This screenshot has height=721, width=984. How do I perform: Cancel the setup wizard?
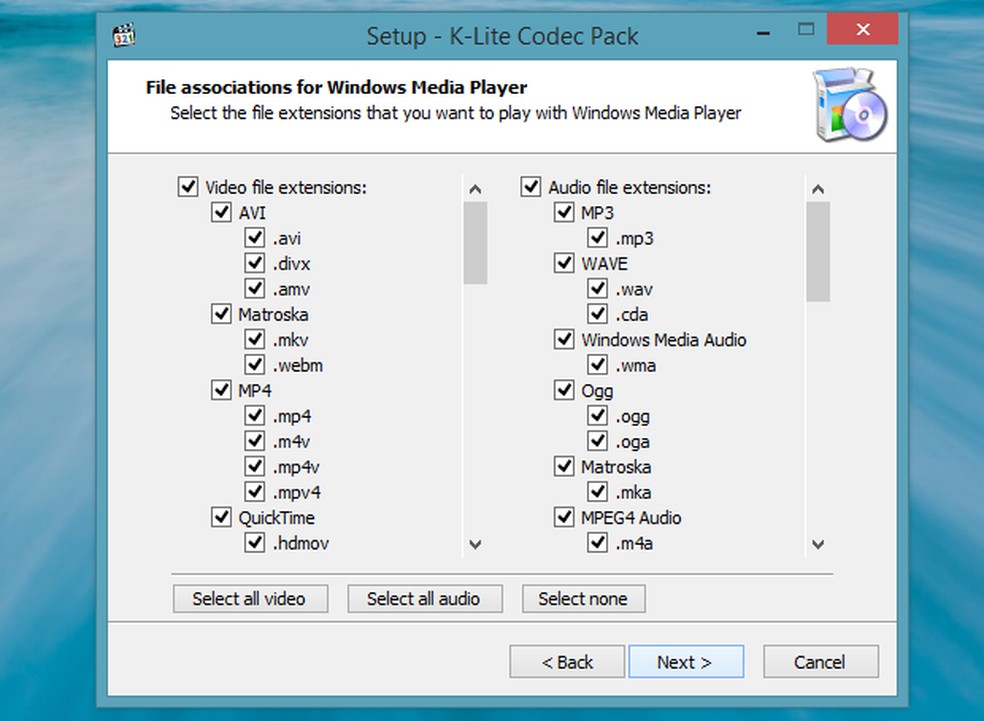tap(821, 662)
